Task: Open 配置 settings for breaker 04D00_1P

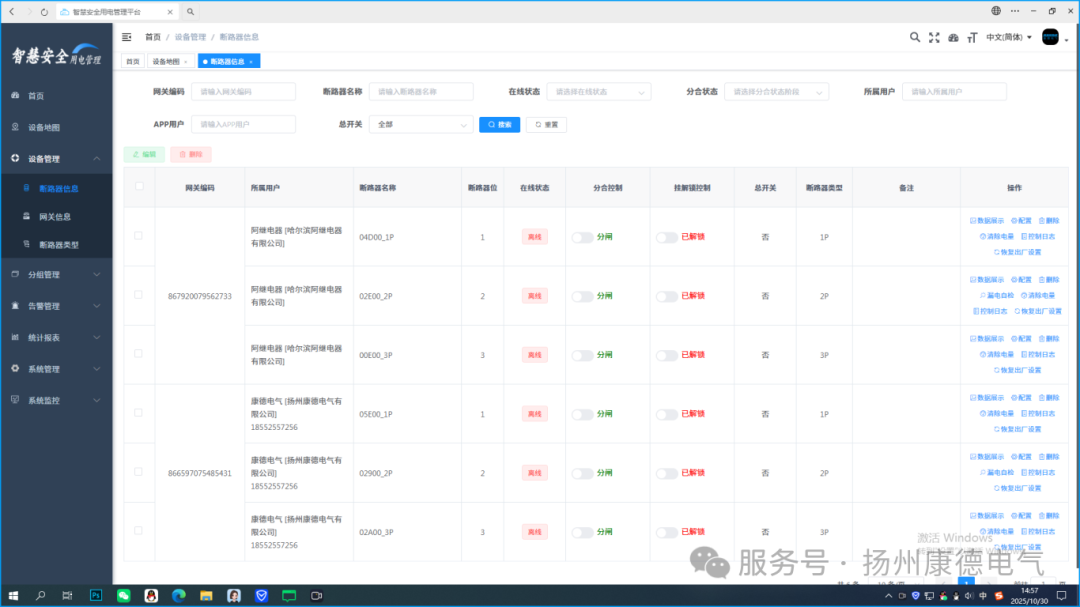Action: (1023, 221)
